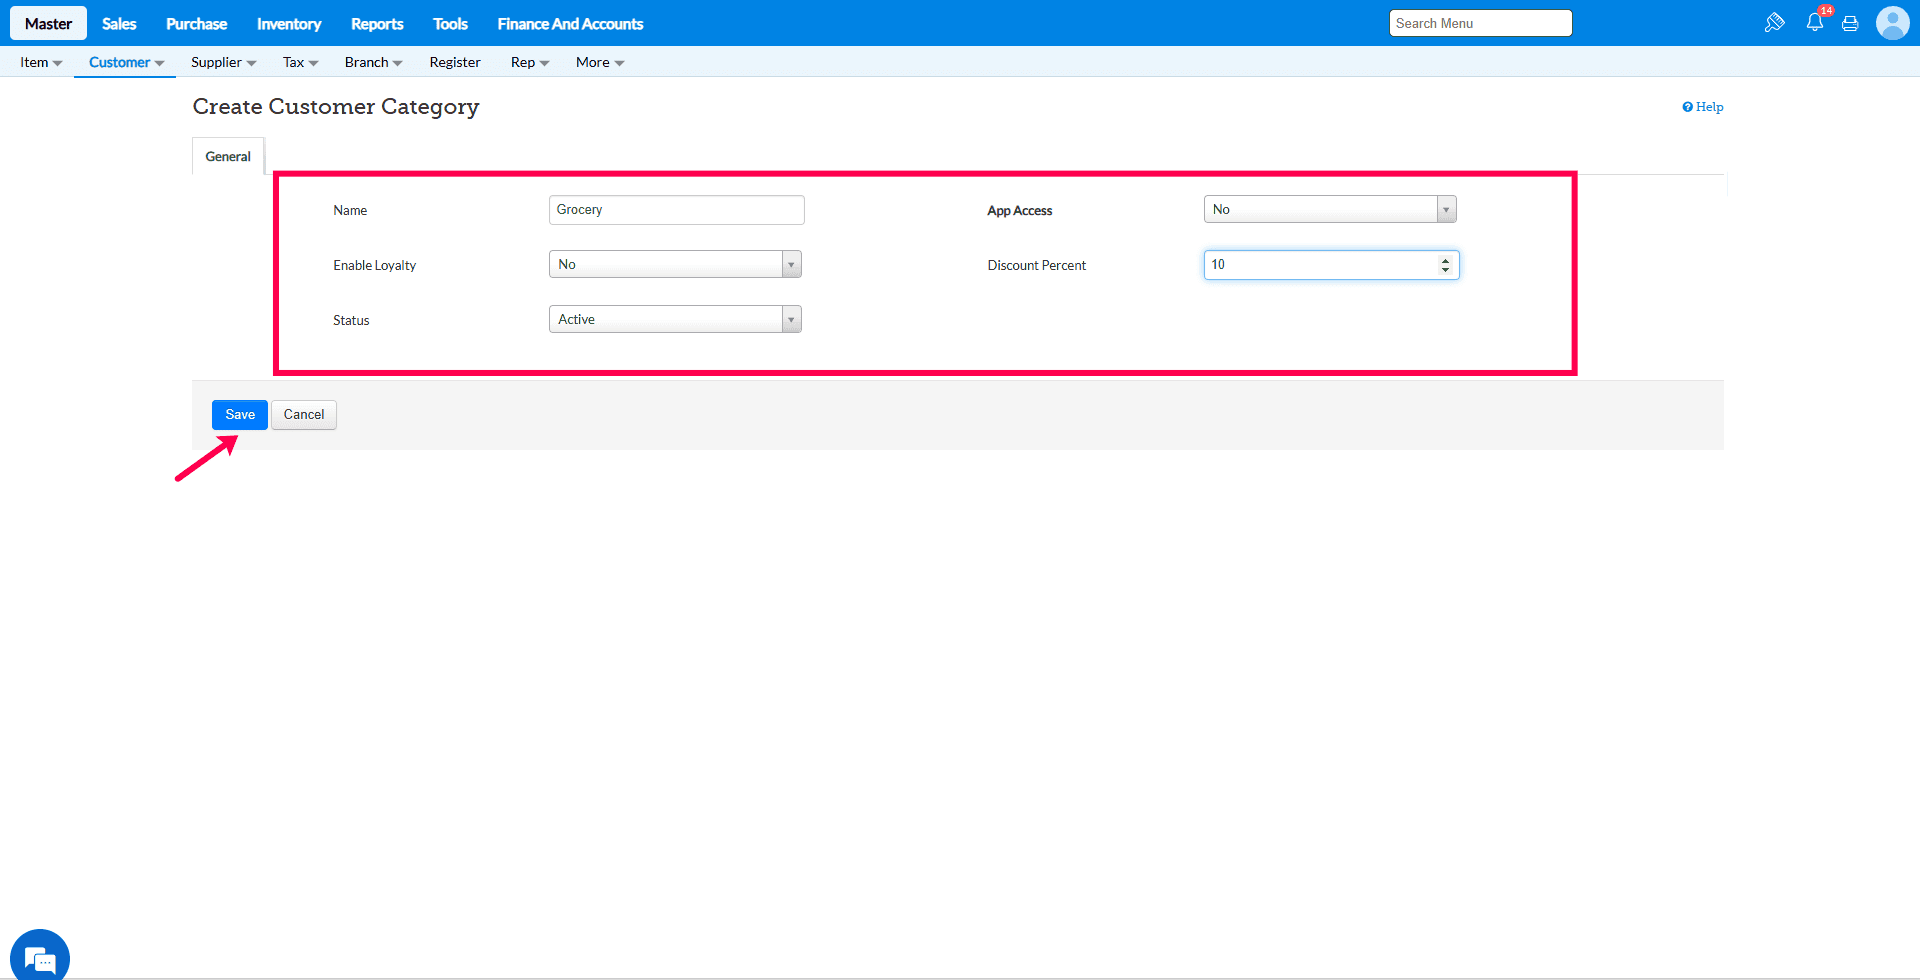1920x980 pixels.
Task: Expand the Item submenu
Action: [41, 62]
